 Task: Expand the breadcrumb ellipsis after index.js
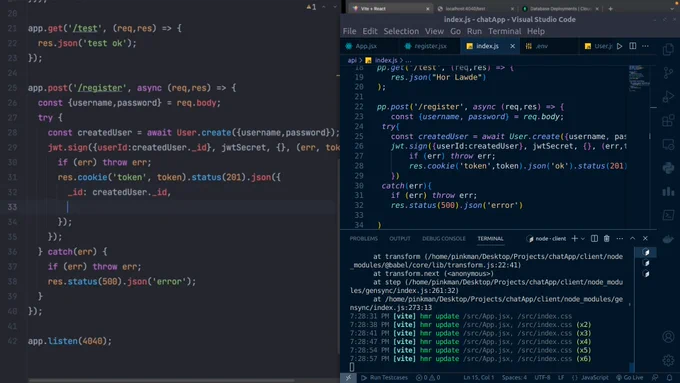point(409,60)
